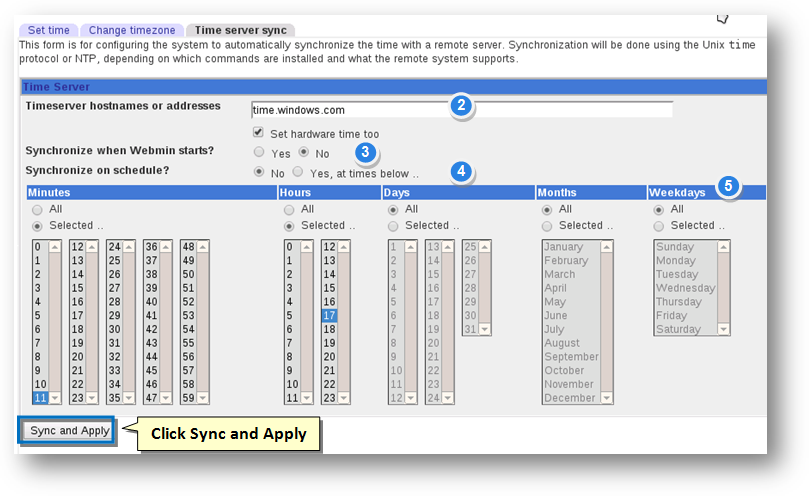This screenshot has height=496, width=809.
Task: Click the numbered step 3 callout badge
Action: 367,152
